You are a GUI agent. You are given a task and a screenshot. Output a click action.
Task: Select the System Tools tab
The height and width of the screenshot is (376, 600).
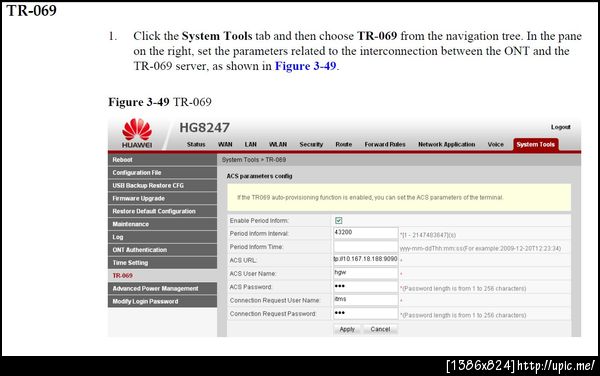(x=535, y=144)
